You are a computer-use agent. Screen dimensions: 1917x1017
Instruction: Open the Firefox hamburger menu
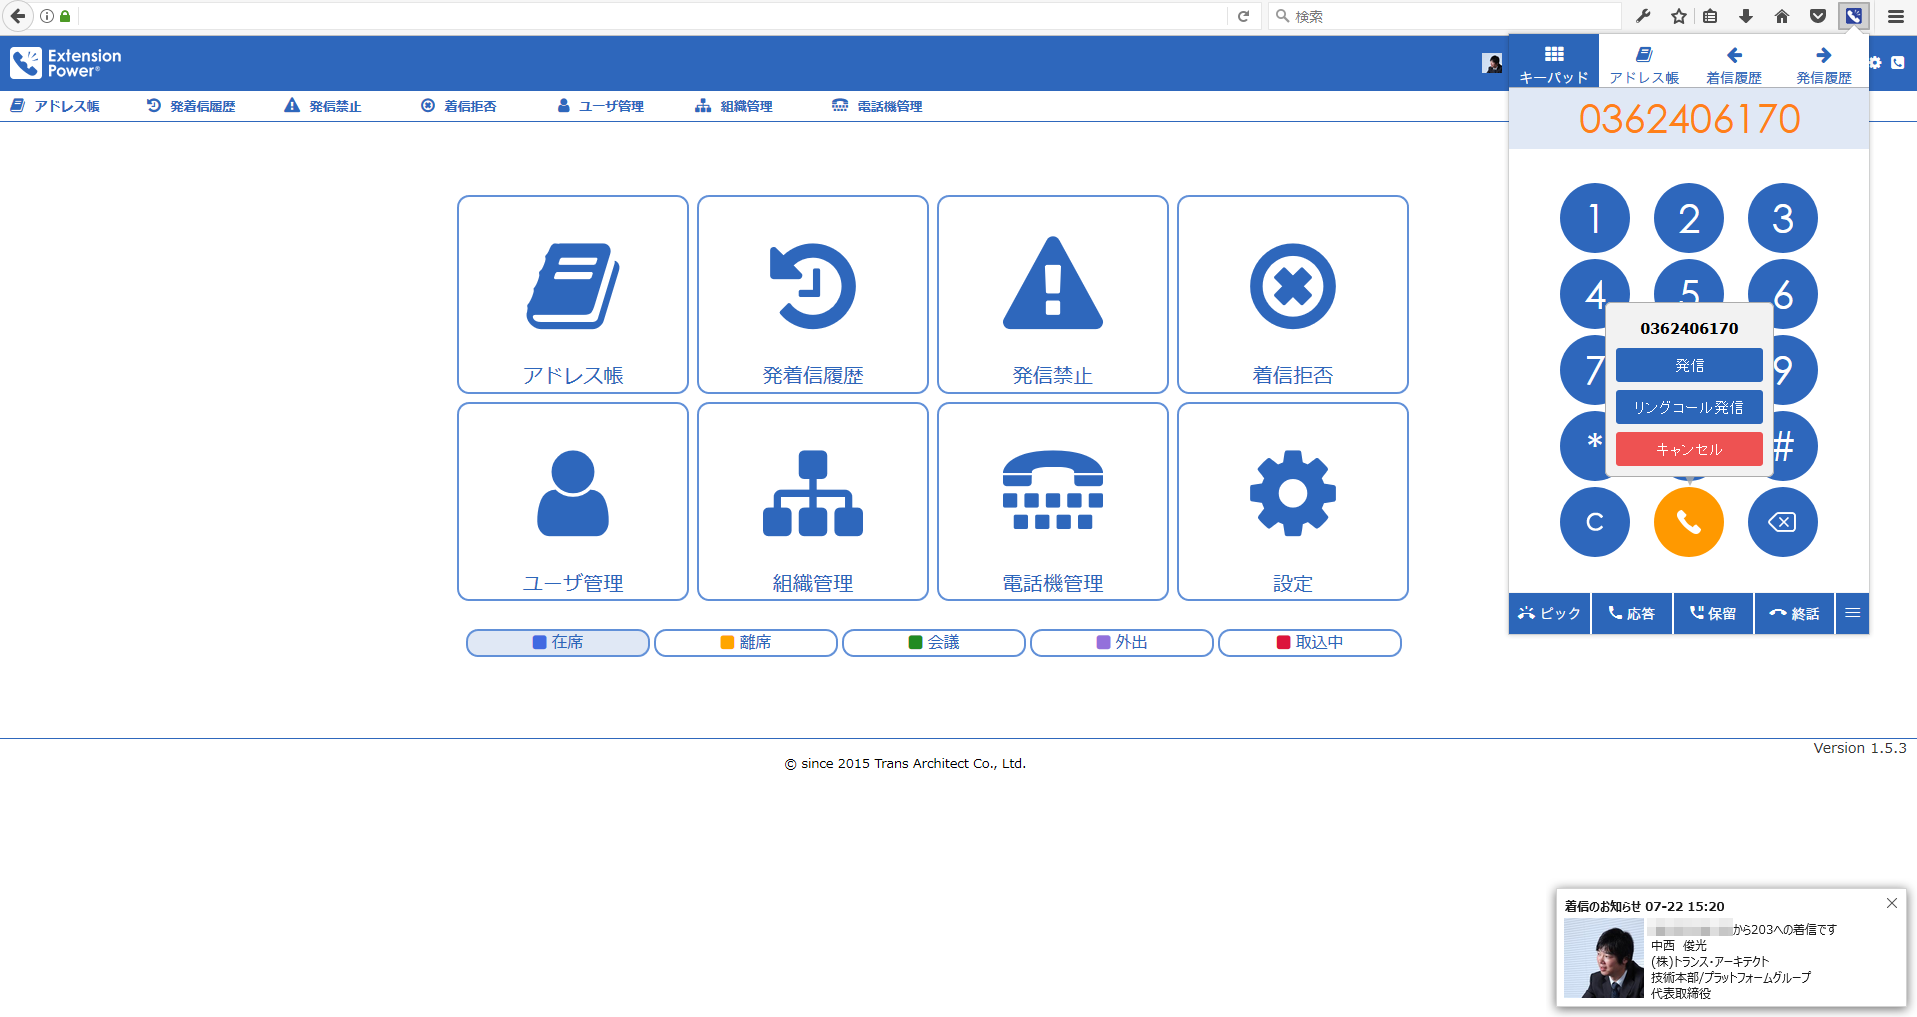tap(1895, 16)
